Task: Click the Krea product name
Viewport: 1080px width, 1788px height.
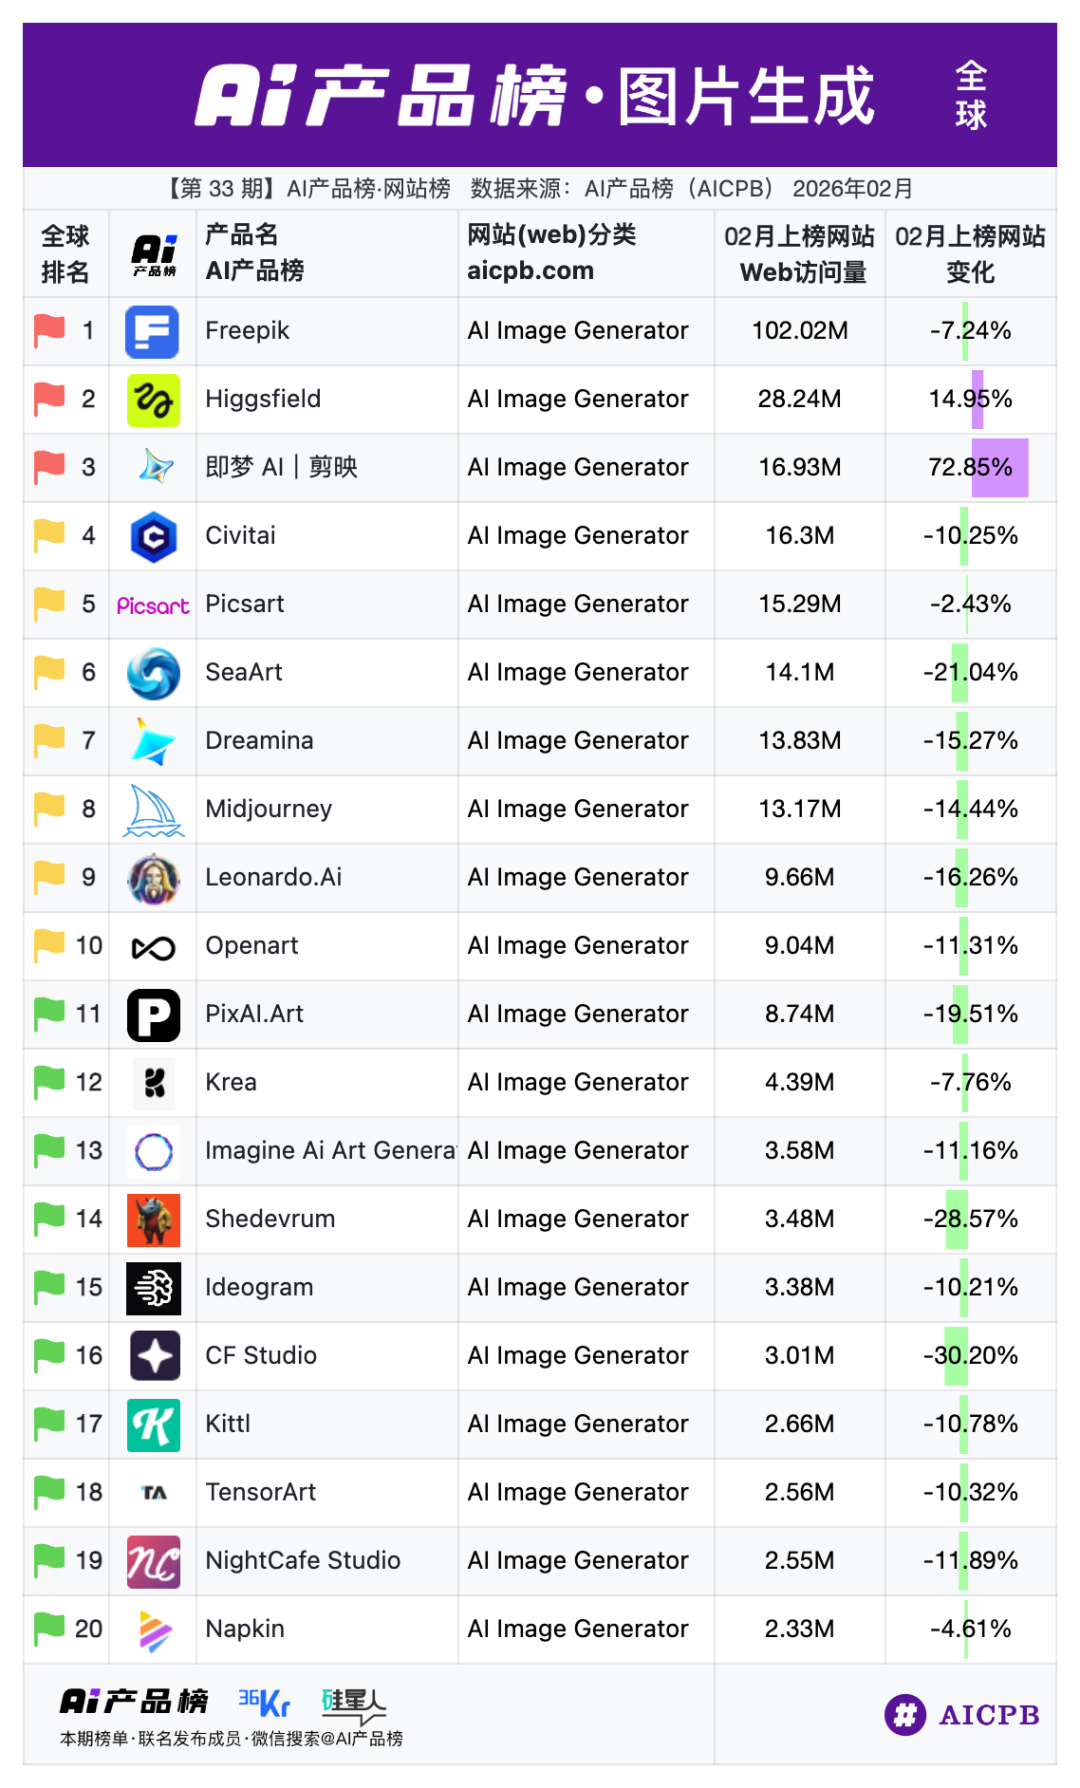Action: pyautogui.click(x=231, y=1083)
